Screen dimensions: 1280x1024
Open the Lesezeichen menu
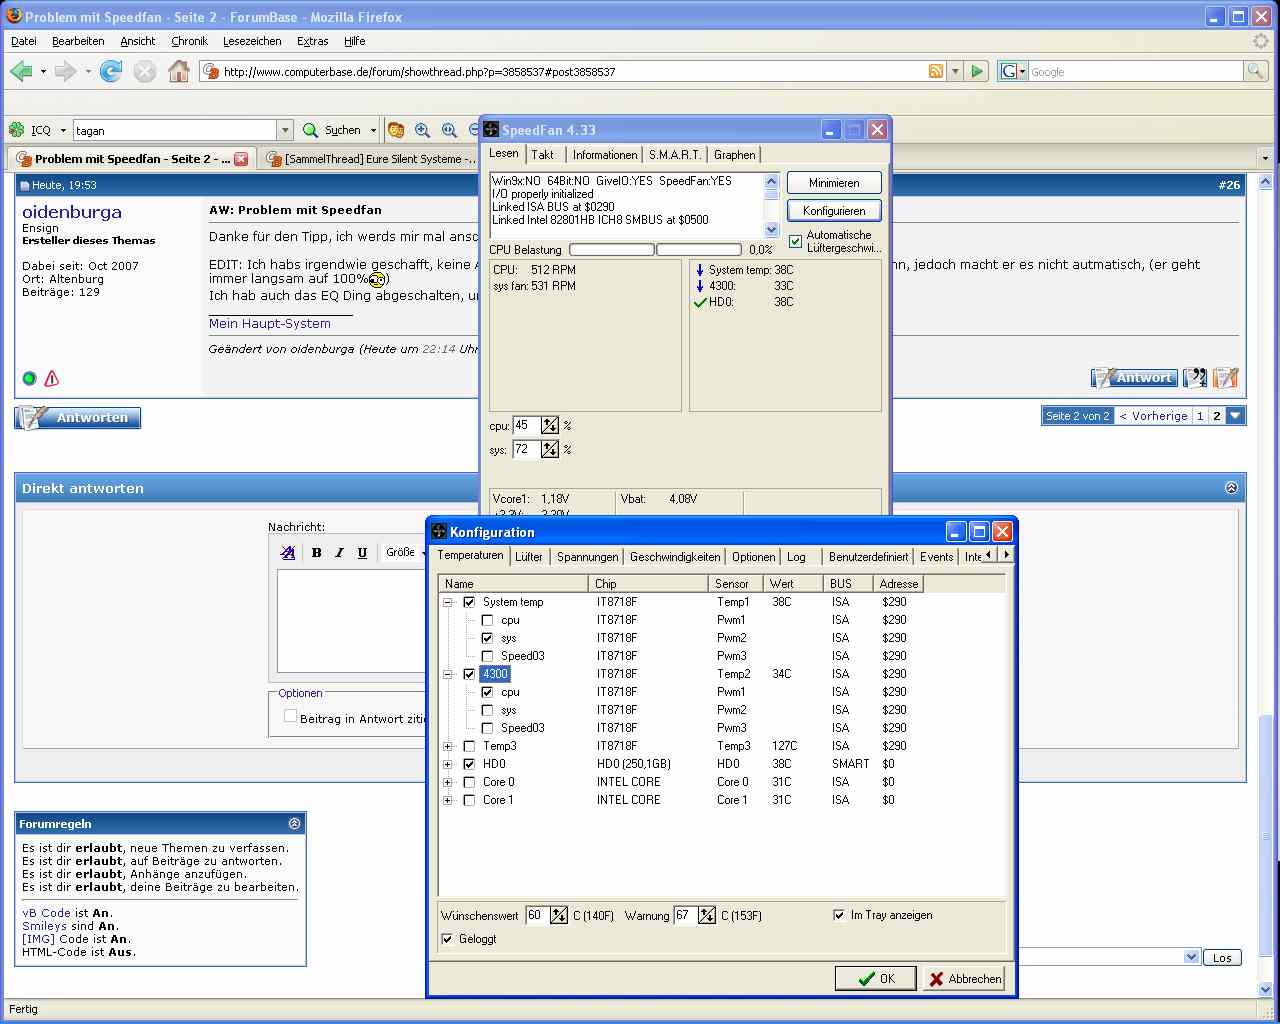(x=252, y=41)
